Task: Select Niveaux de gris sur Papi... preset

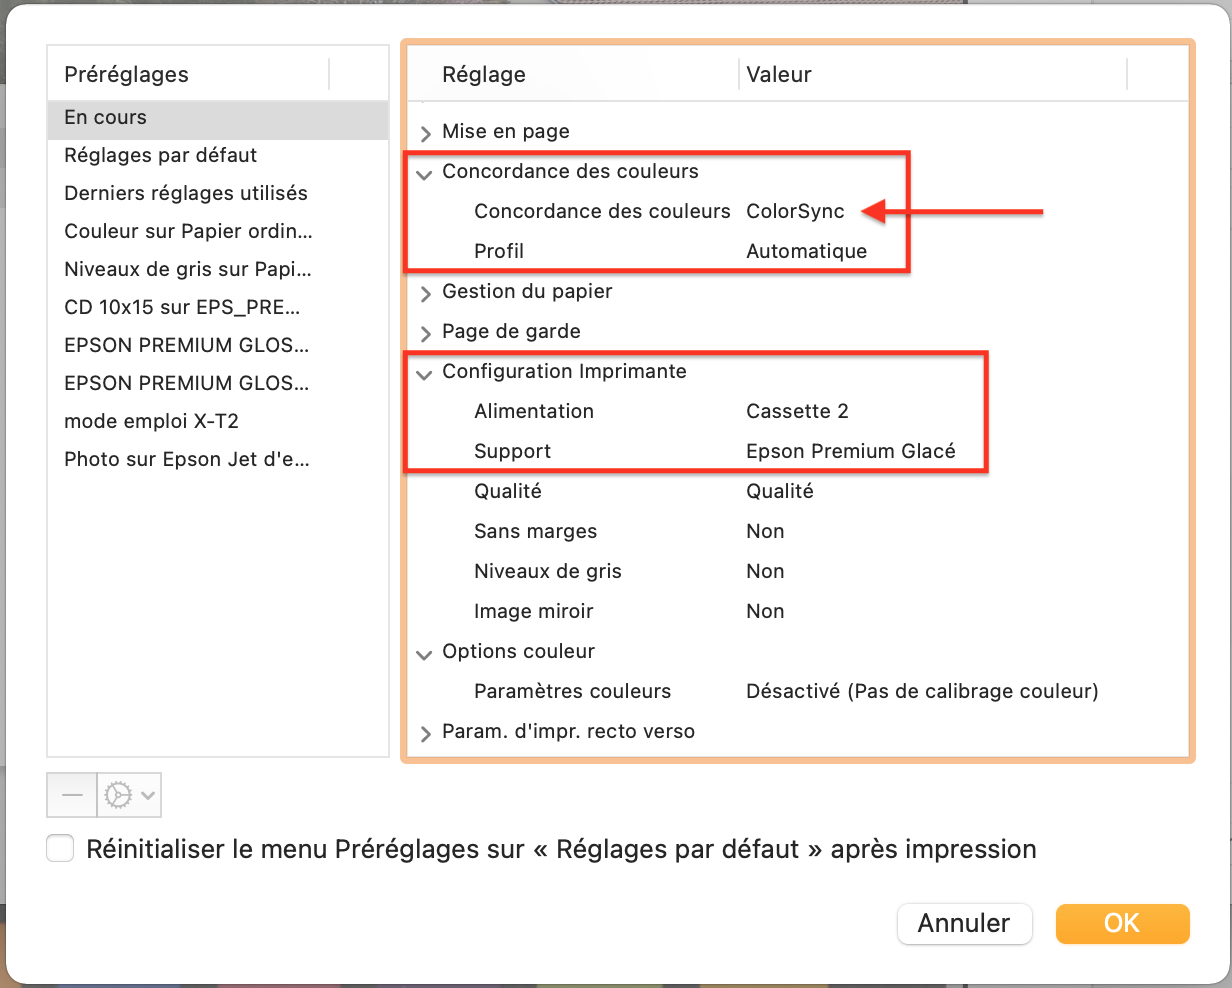Action: pyautogui.click(x=218, y=270)
